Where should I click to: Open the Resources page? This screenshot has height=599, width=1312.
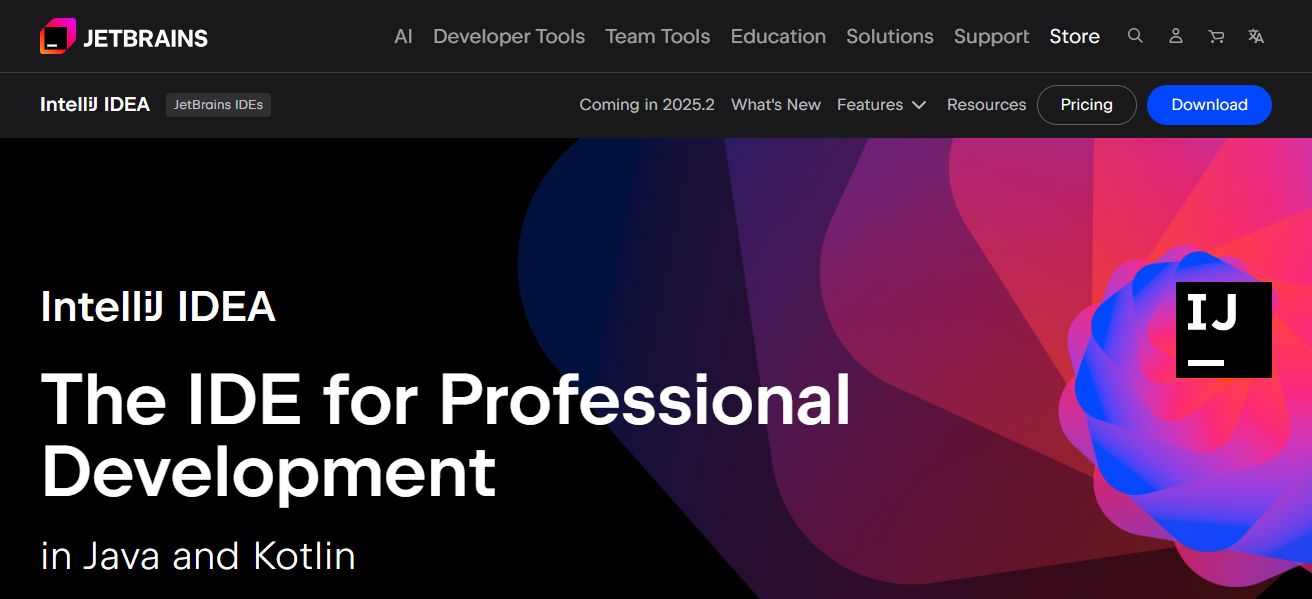click(986, 104)
